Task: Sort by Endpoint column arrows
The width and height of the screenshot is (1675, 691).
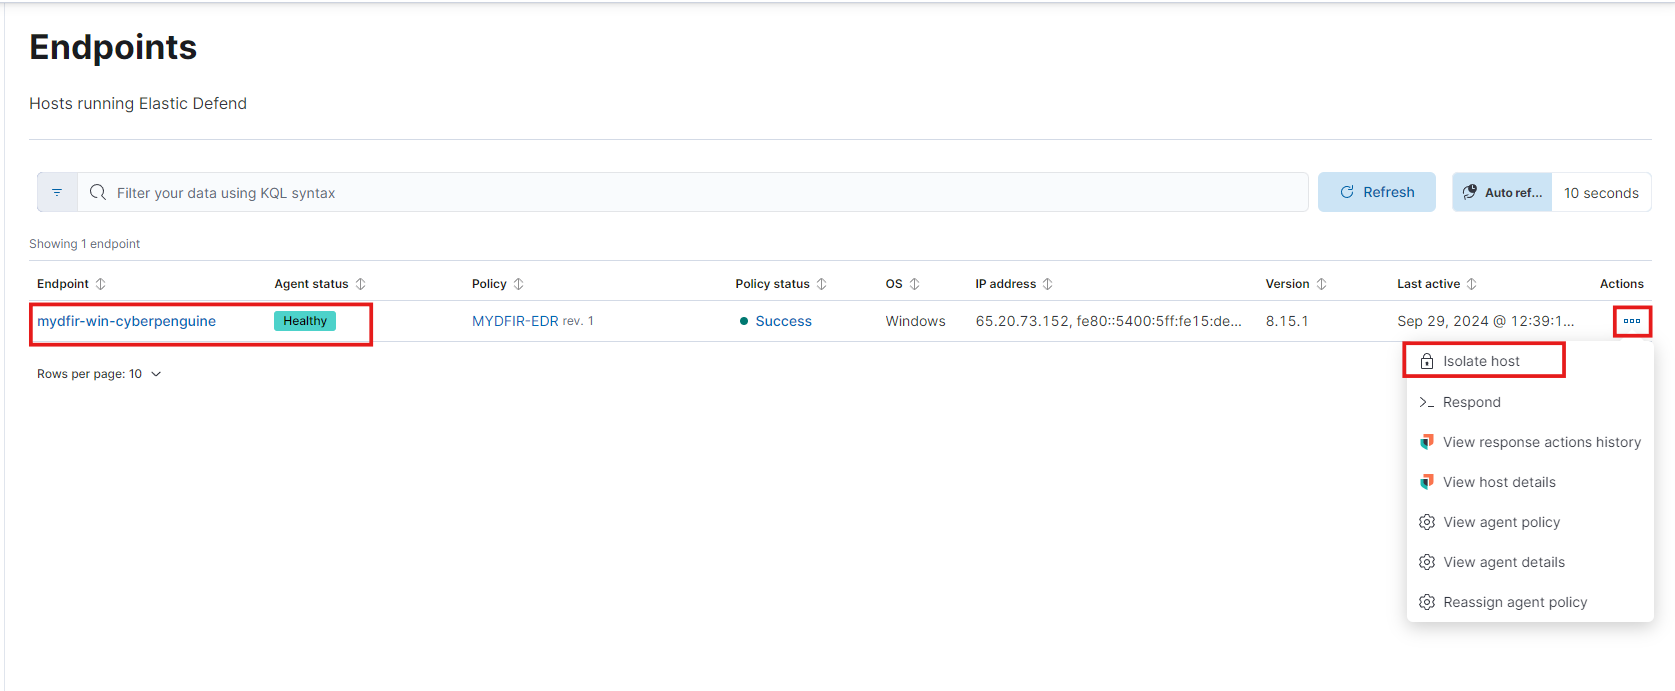Action: pyautogui.click(x=101, y=284)
